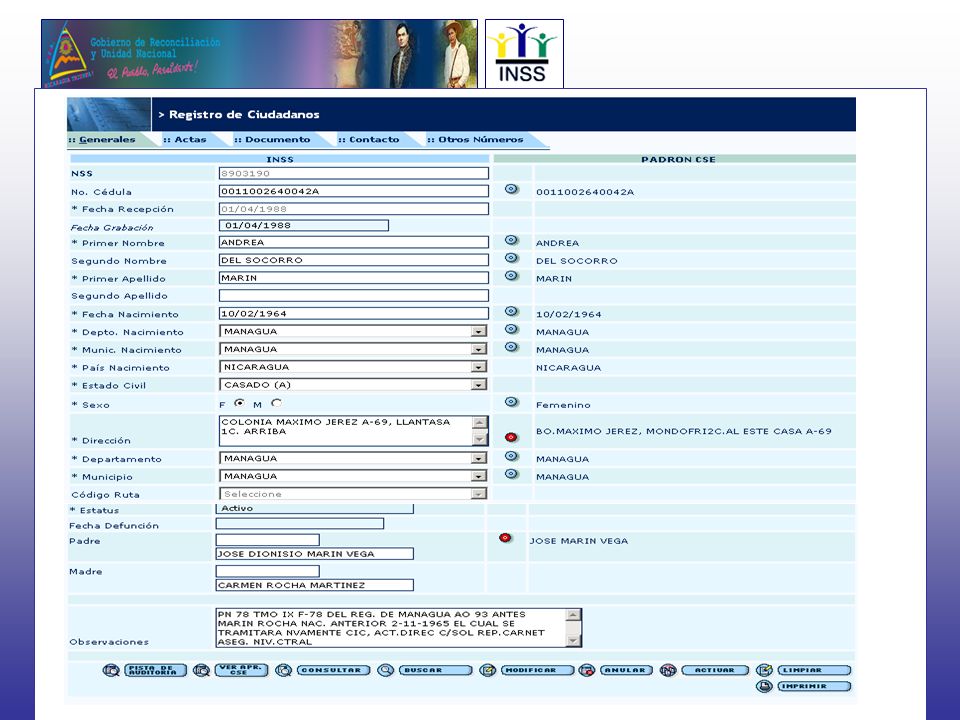960x720 pixels.
Task: Click the Activar button
Action: (715, 670)
